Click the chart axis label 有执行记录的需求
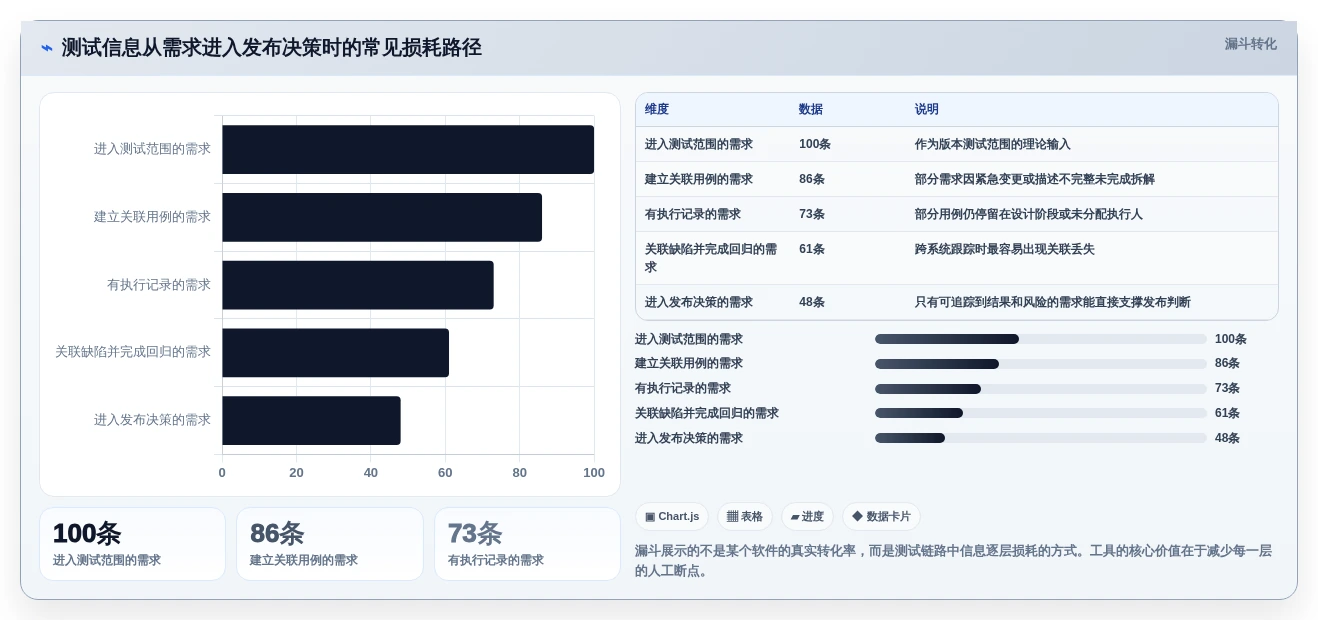 click(159, 285)
